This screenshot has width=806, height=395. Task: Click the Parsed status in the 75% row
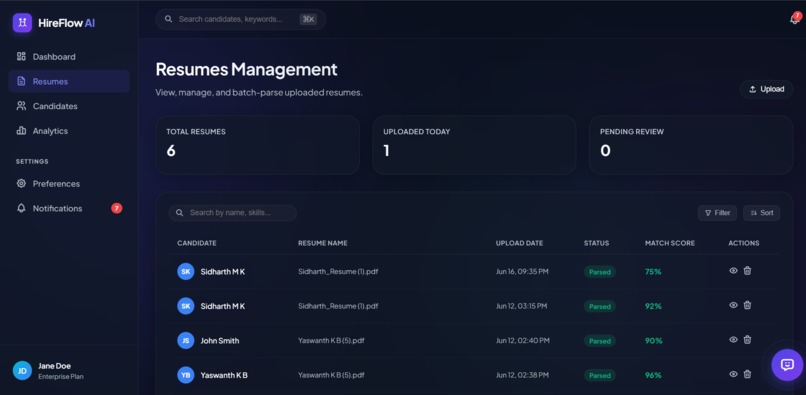click(600, 272)
